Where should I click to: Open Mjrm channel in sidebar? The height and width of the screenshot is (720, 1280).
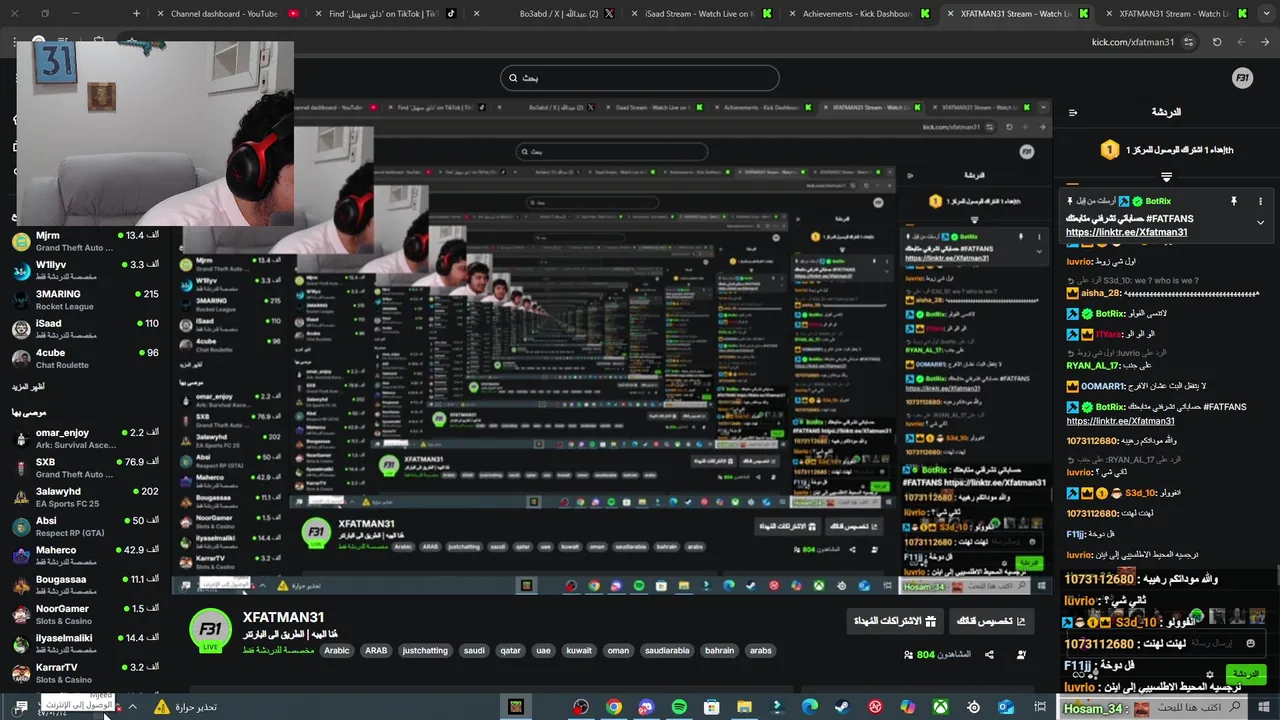pyautogui.click(x=85, y=241)
